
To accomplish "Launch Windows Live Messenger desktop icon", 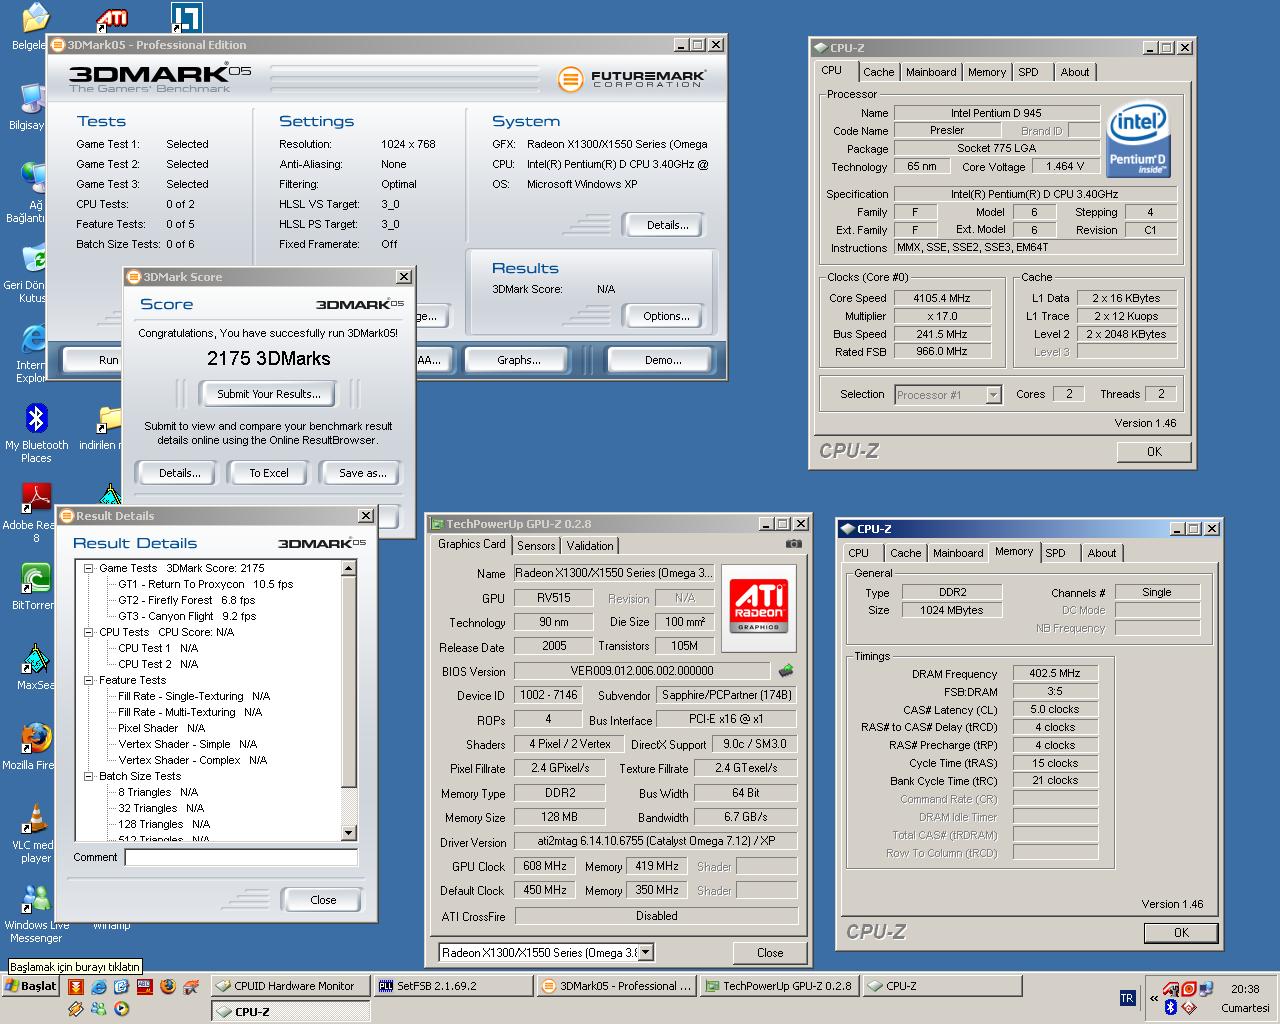I will pyautogui.click(x=37, y=899).
